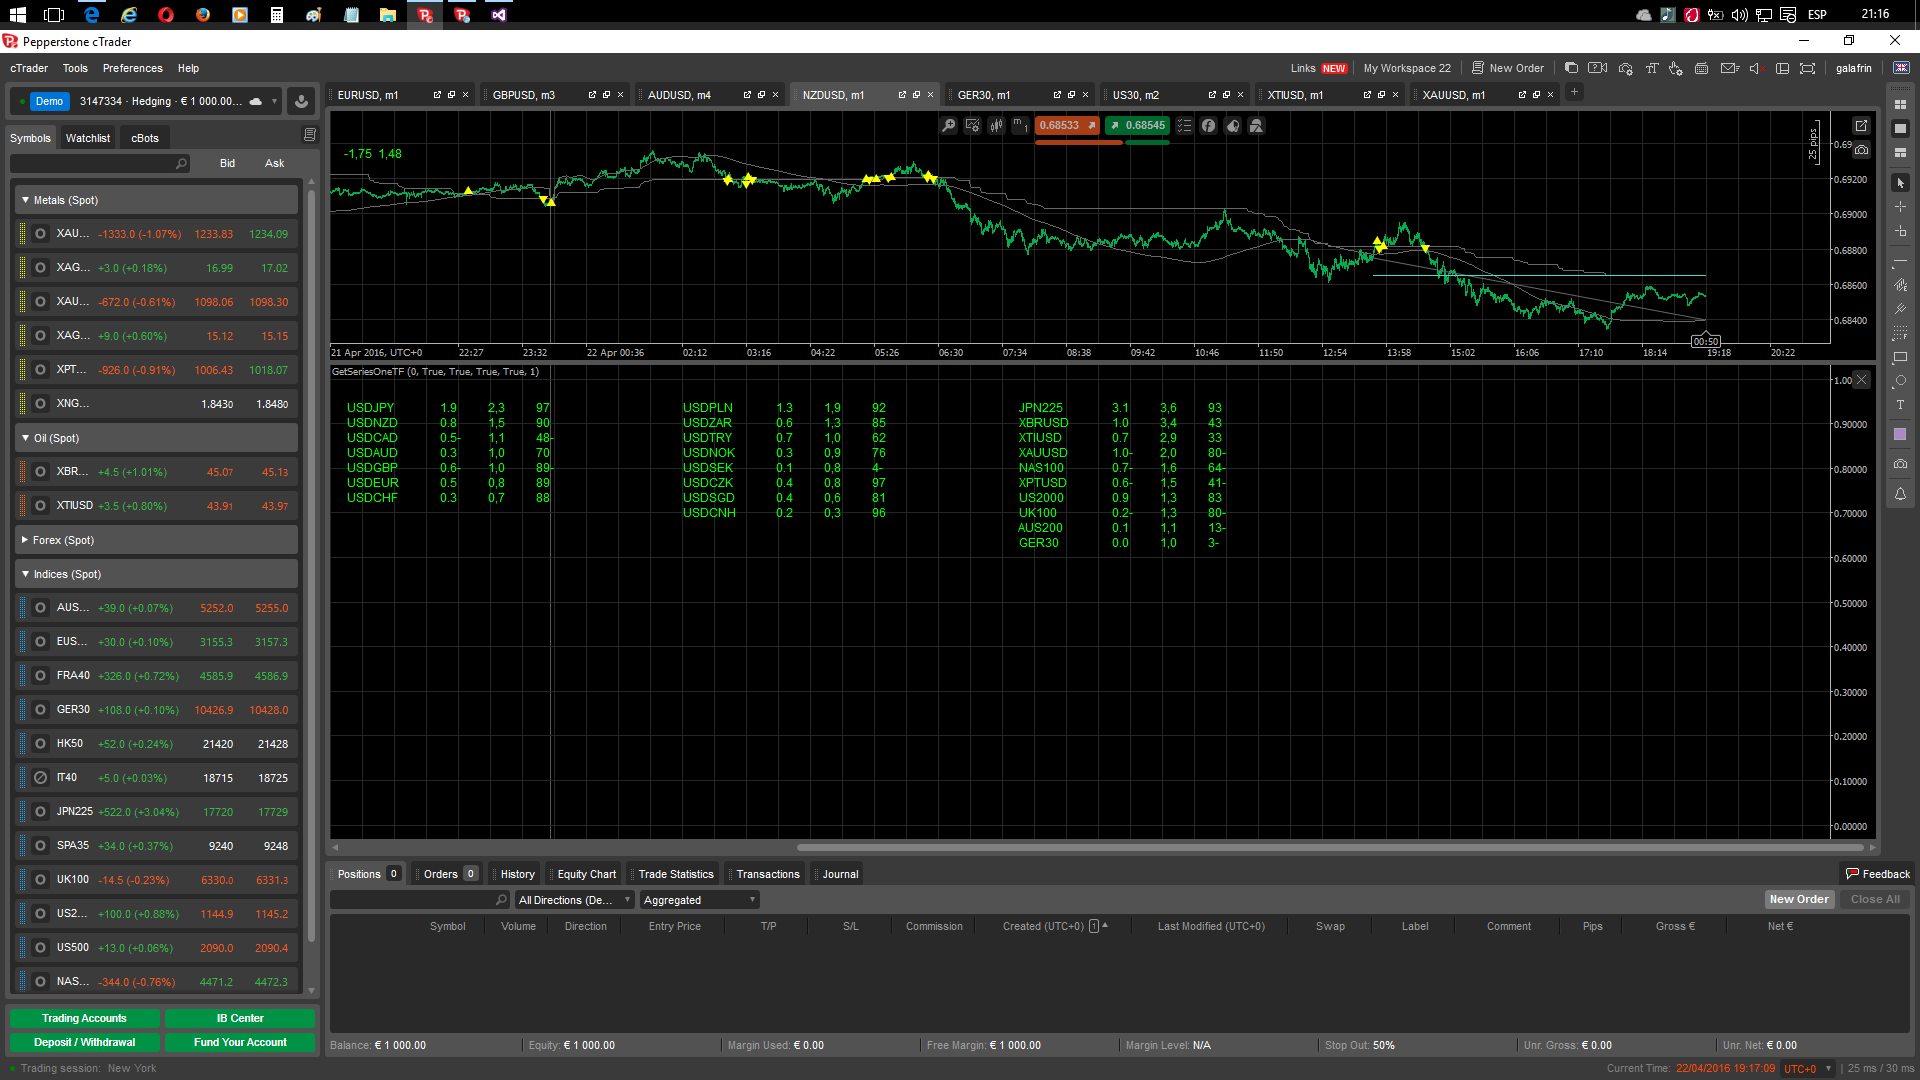Image resolution: width=1920 pixels, height=1080 pixels.
Task: Open the Help menu
Action: coord(188,68)
